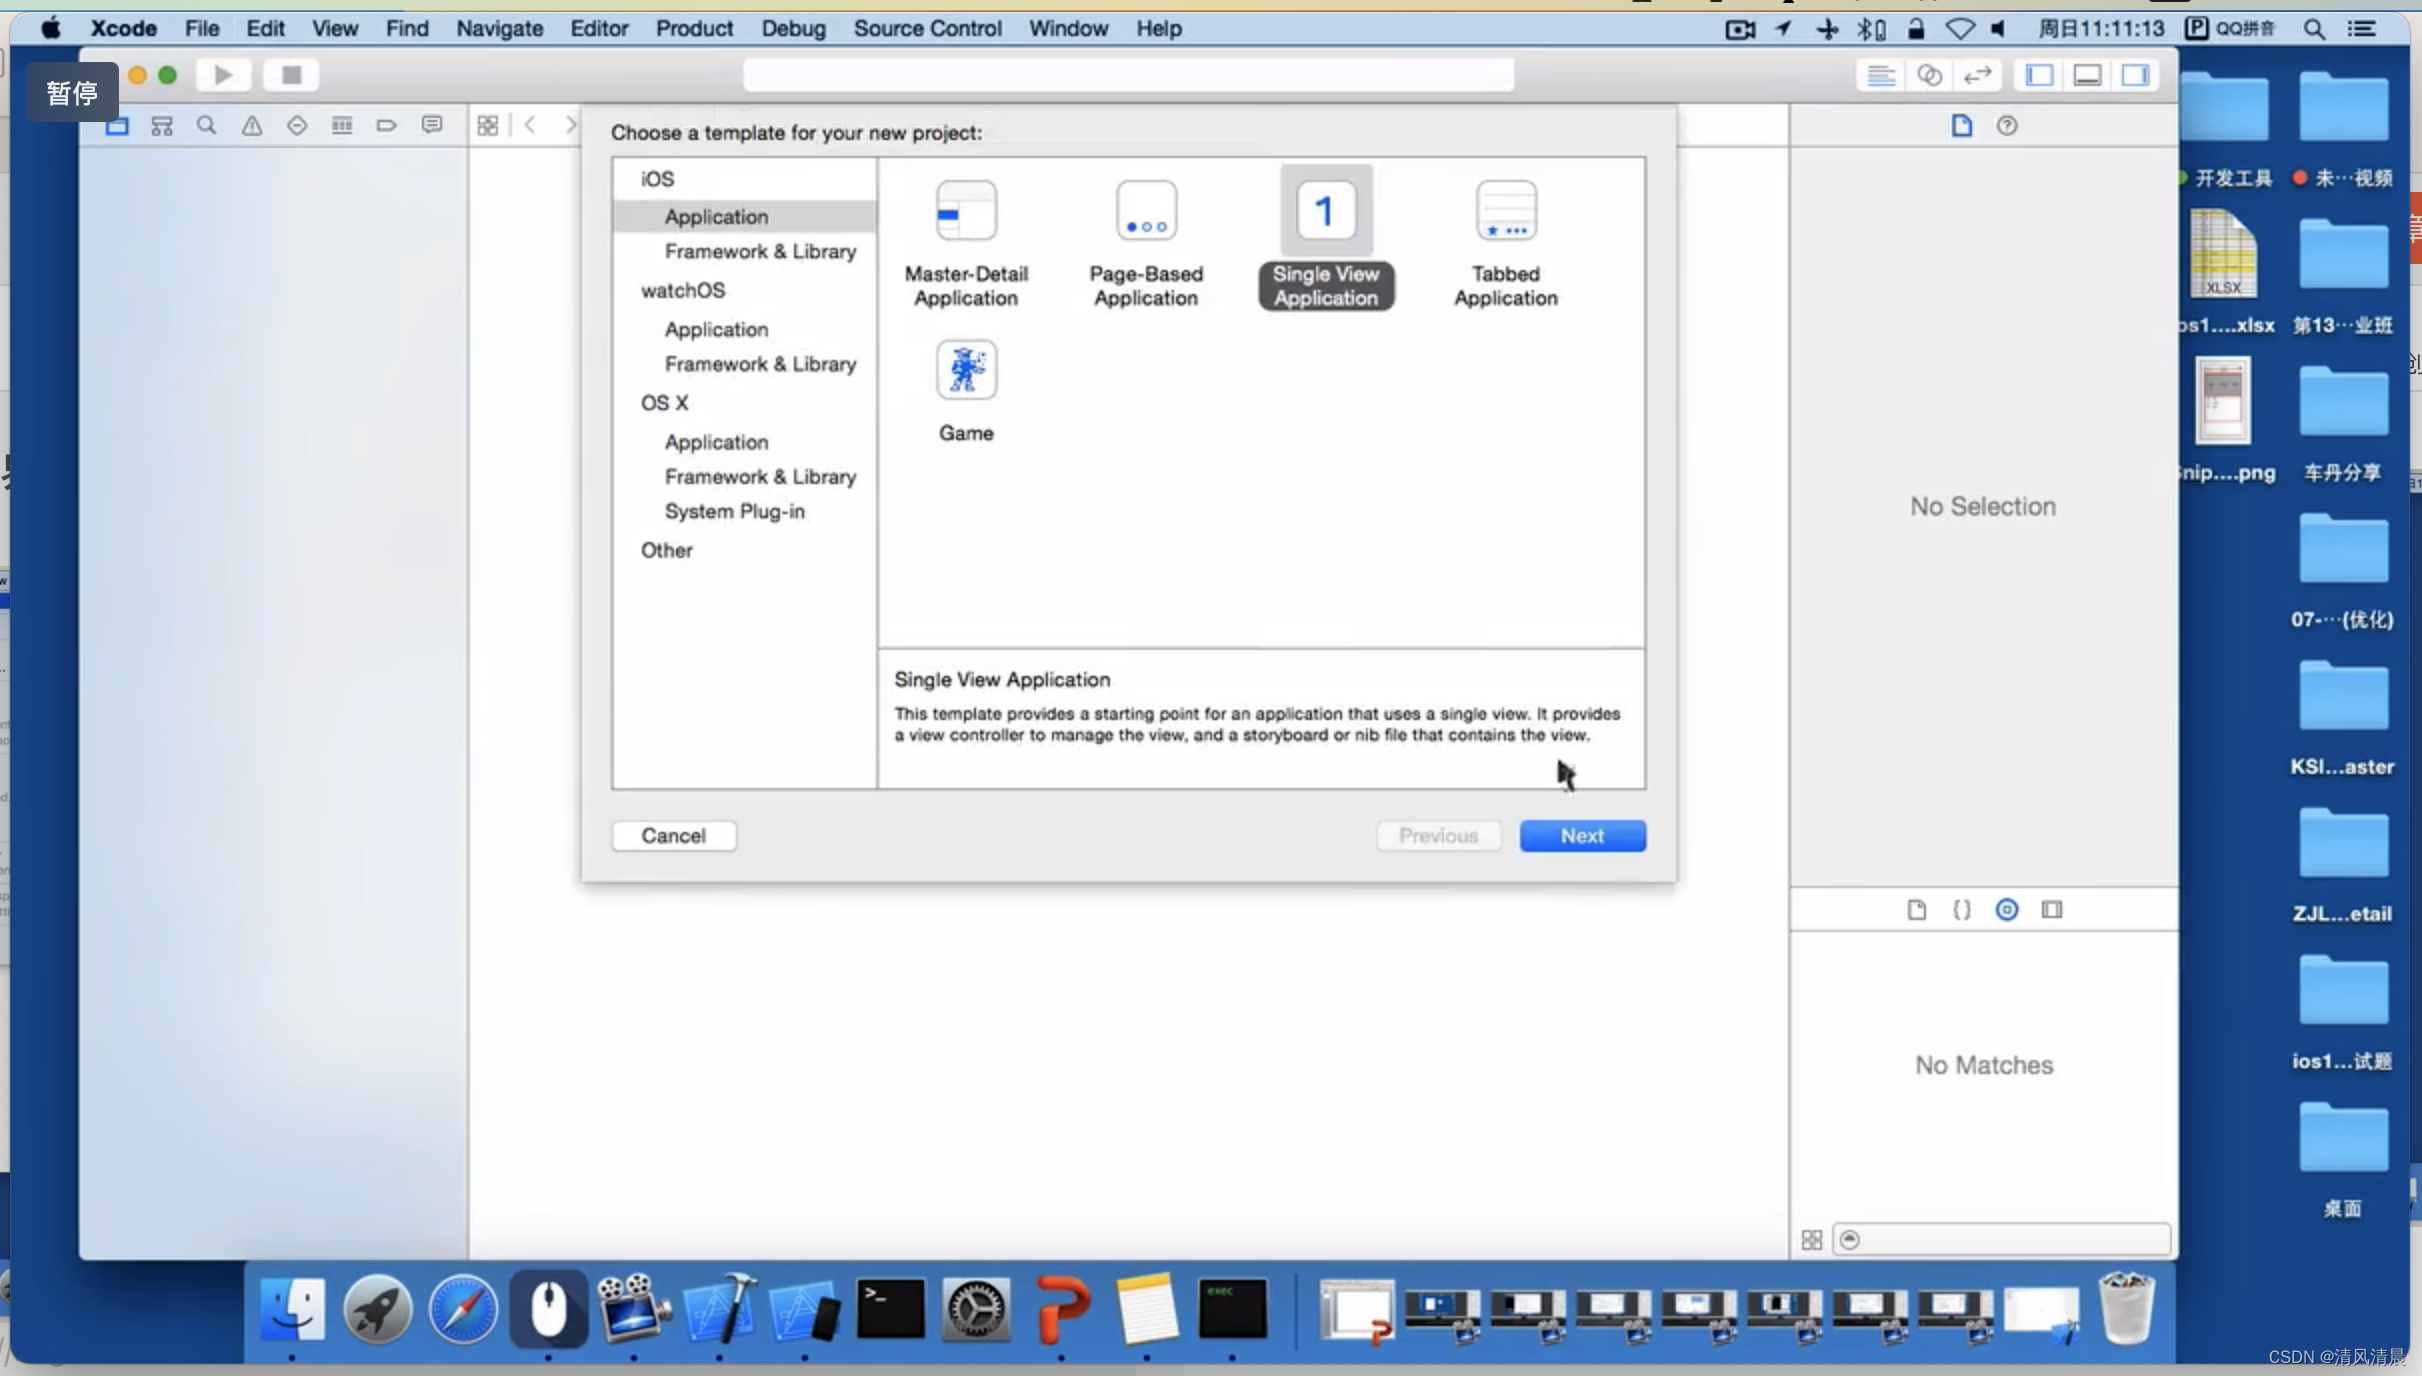Show the Object library

(x=2006, y=909)
